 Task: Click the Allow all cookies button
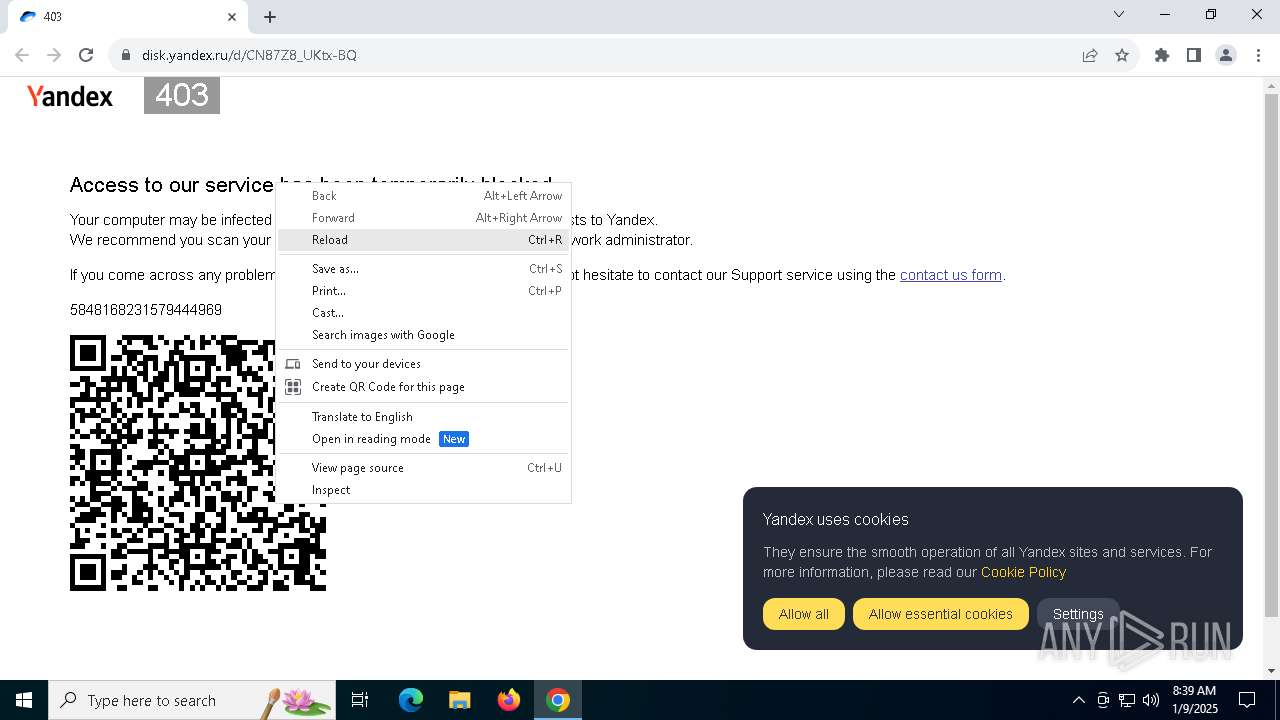pos(804,614)
